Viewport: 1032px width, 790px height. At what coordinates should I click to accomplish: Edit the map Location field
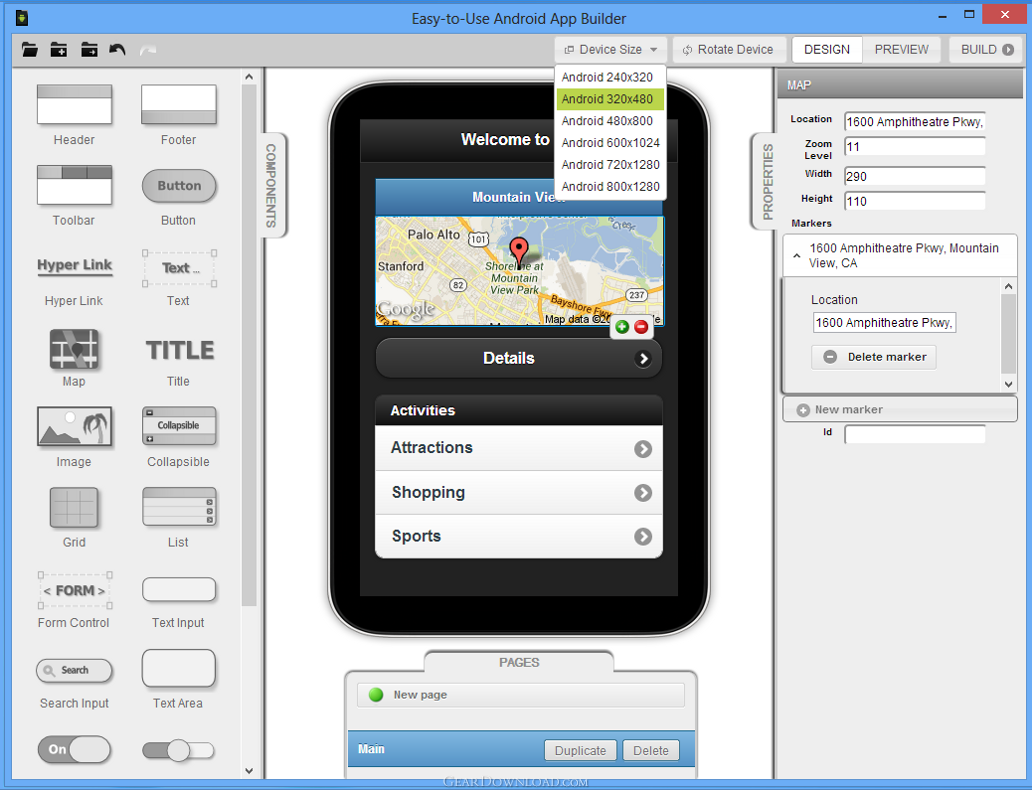[915, 122]
